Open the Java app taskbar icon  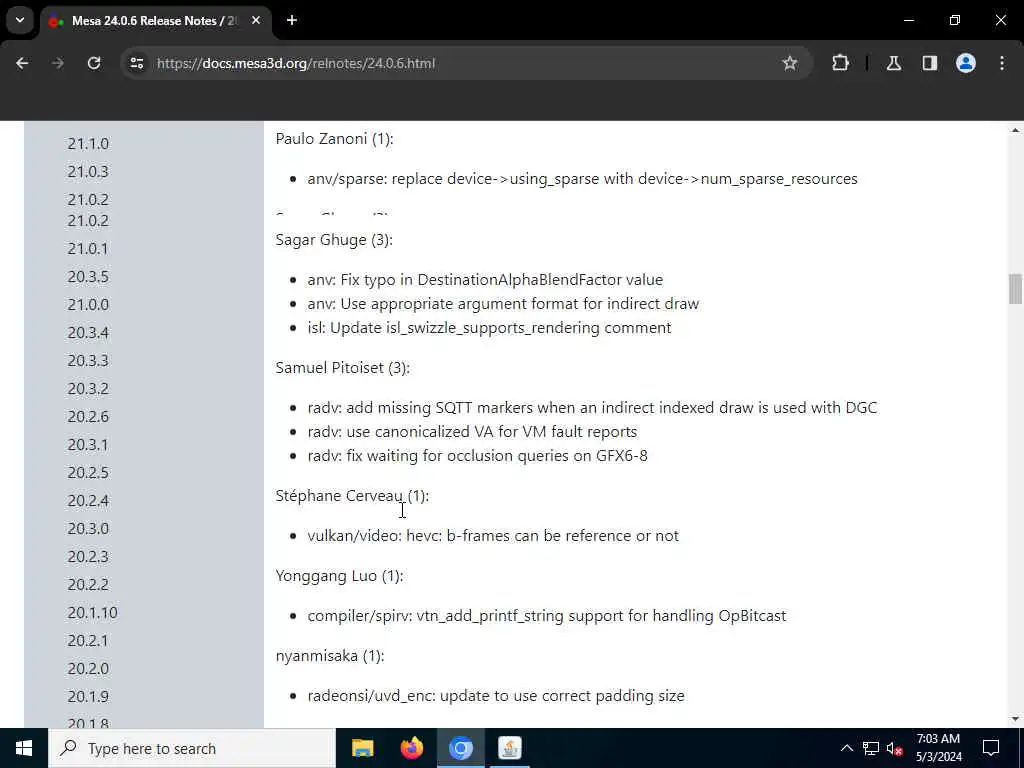point(509,748)
